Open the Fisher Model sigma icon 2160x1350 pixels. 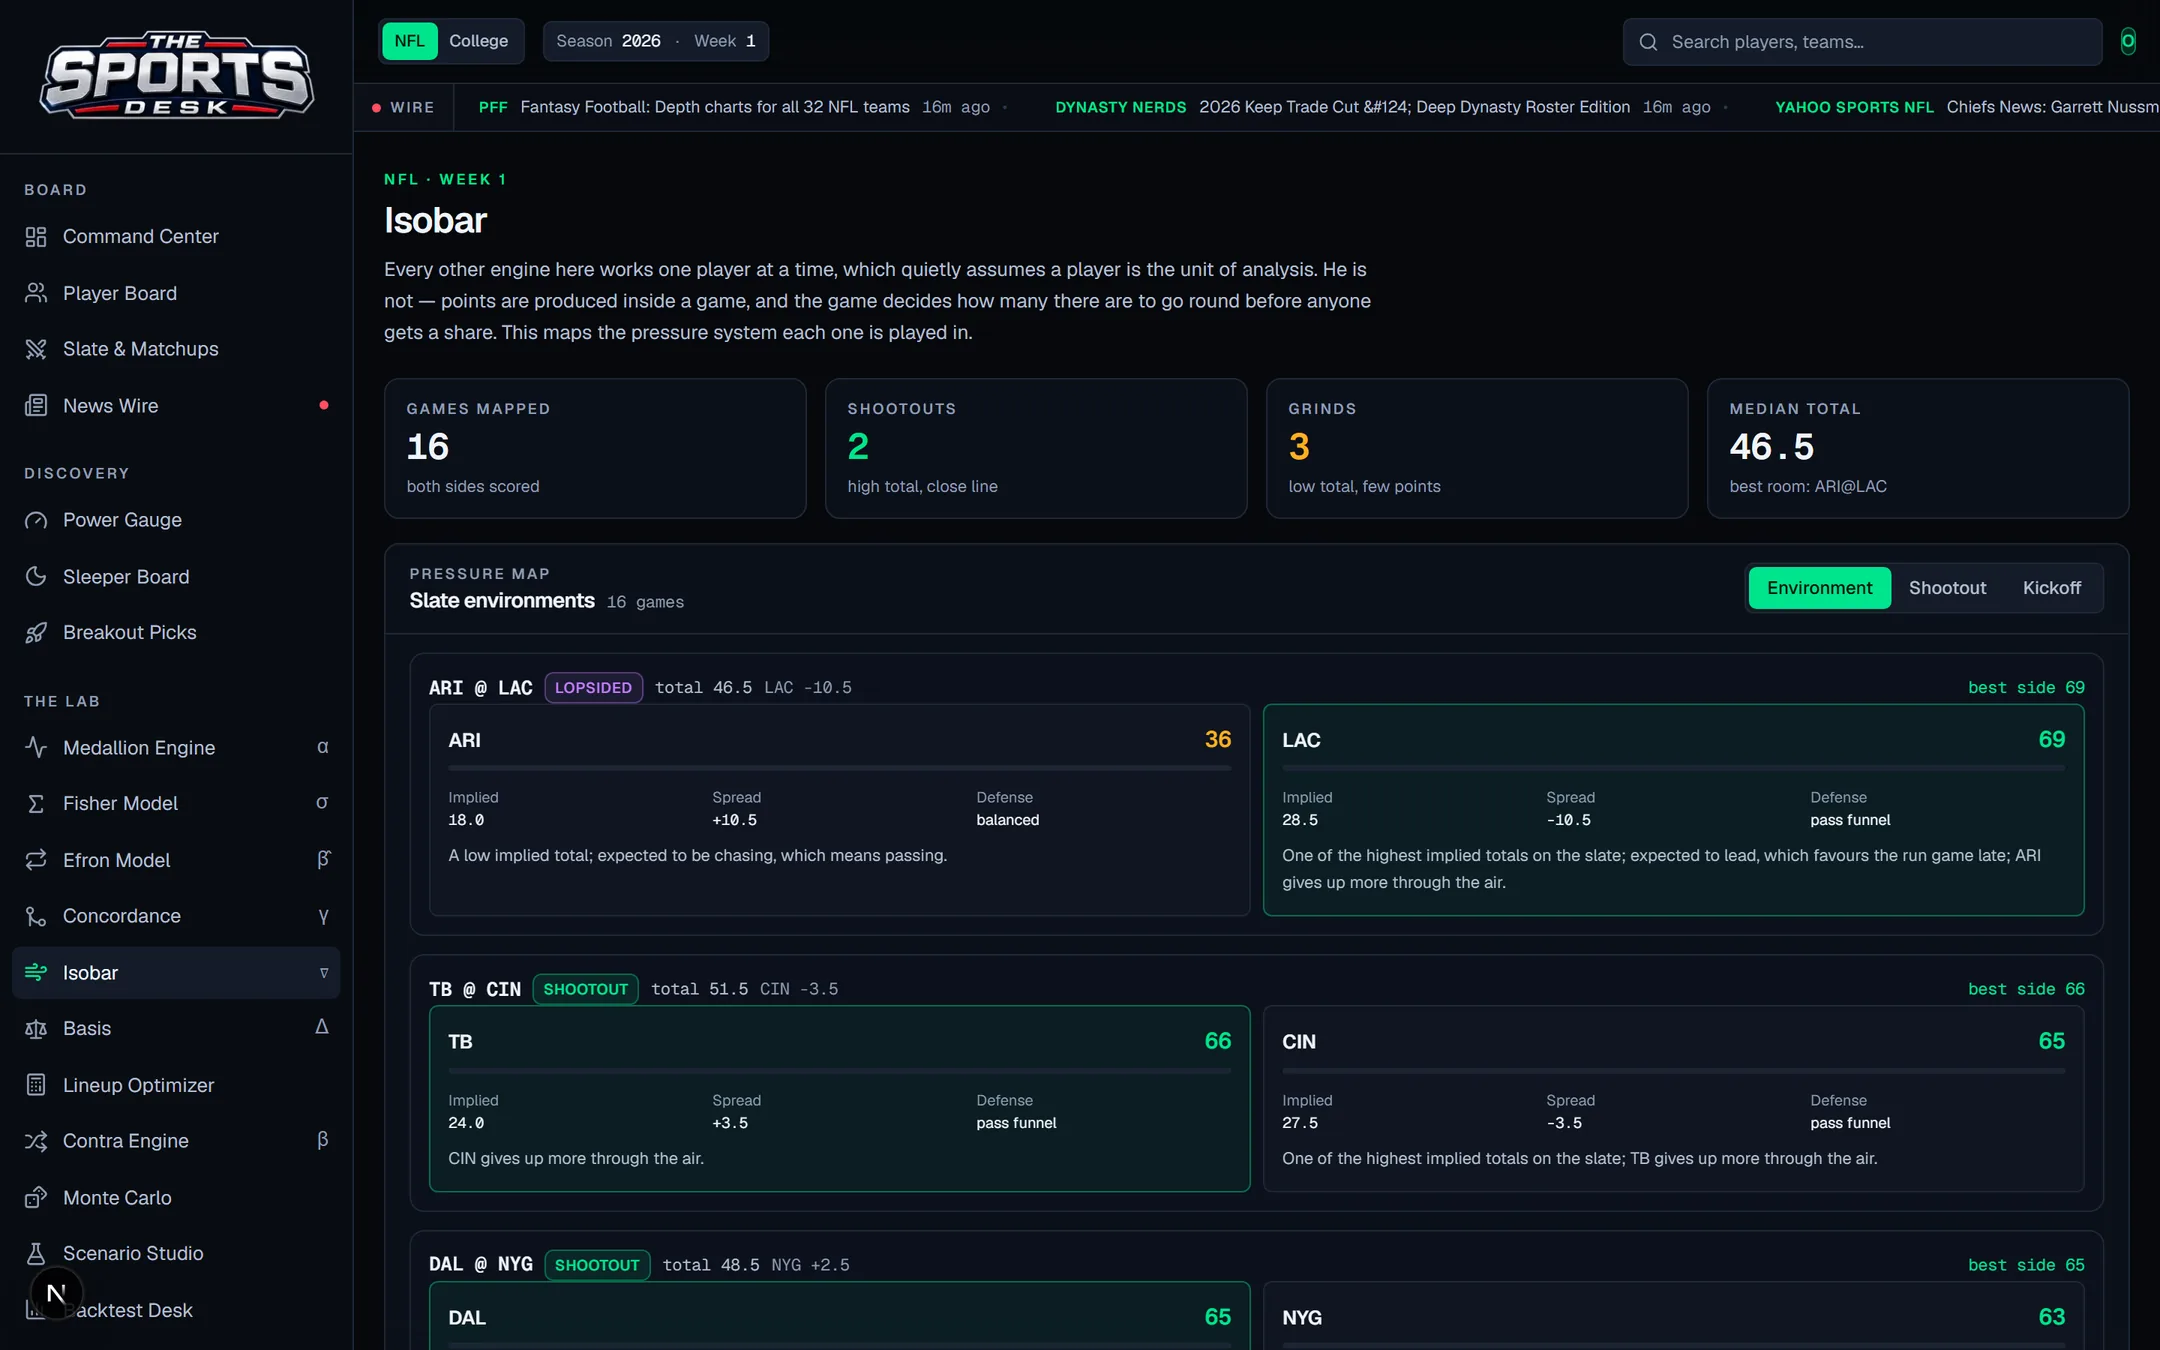click(36, 804)
